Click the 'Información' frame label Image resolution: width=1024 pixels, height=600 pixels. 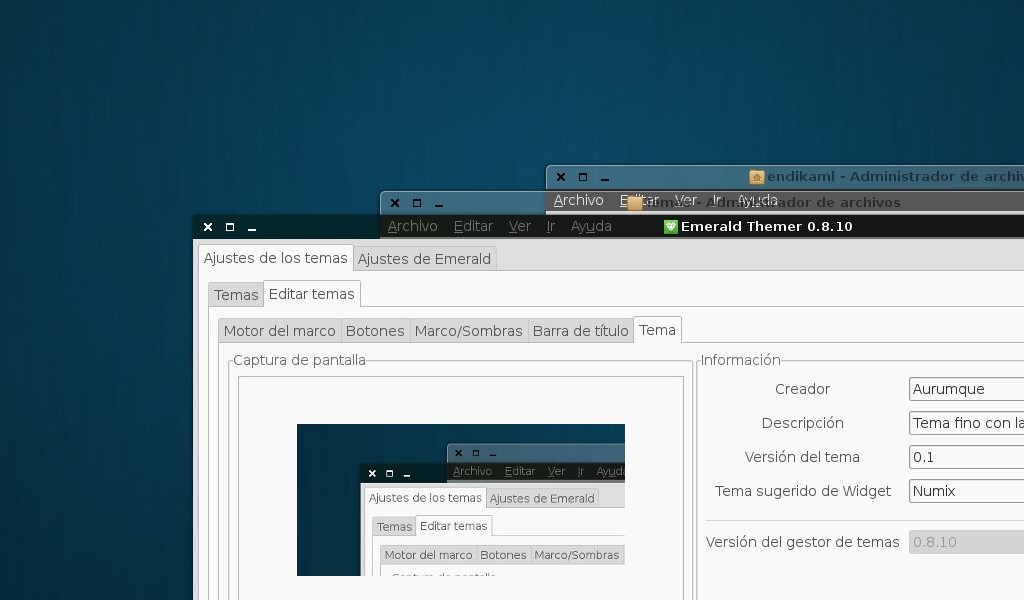click(741, 360)
